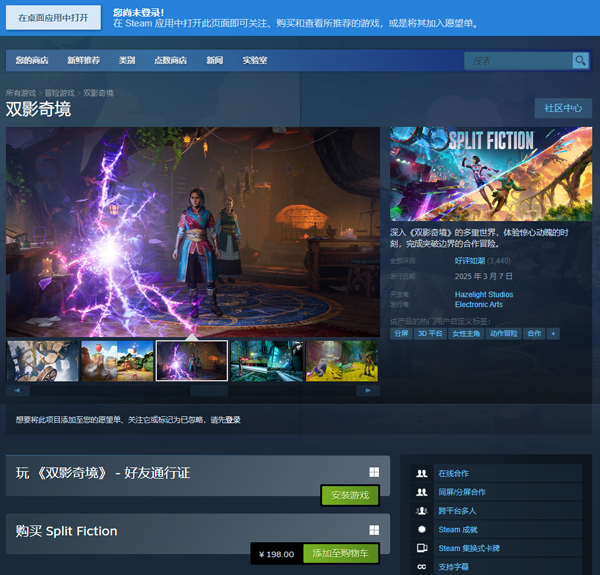Click the screenshot strip left arrow
Screen dimensions: 600x575
tap(18, 391)
